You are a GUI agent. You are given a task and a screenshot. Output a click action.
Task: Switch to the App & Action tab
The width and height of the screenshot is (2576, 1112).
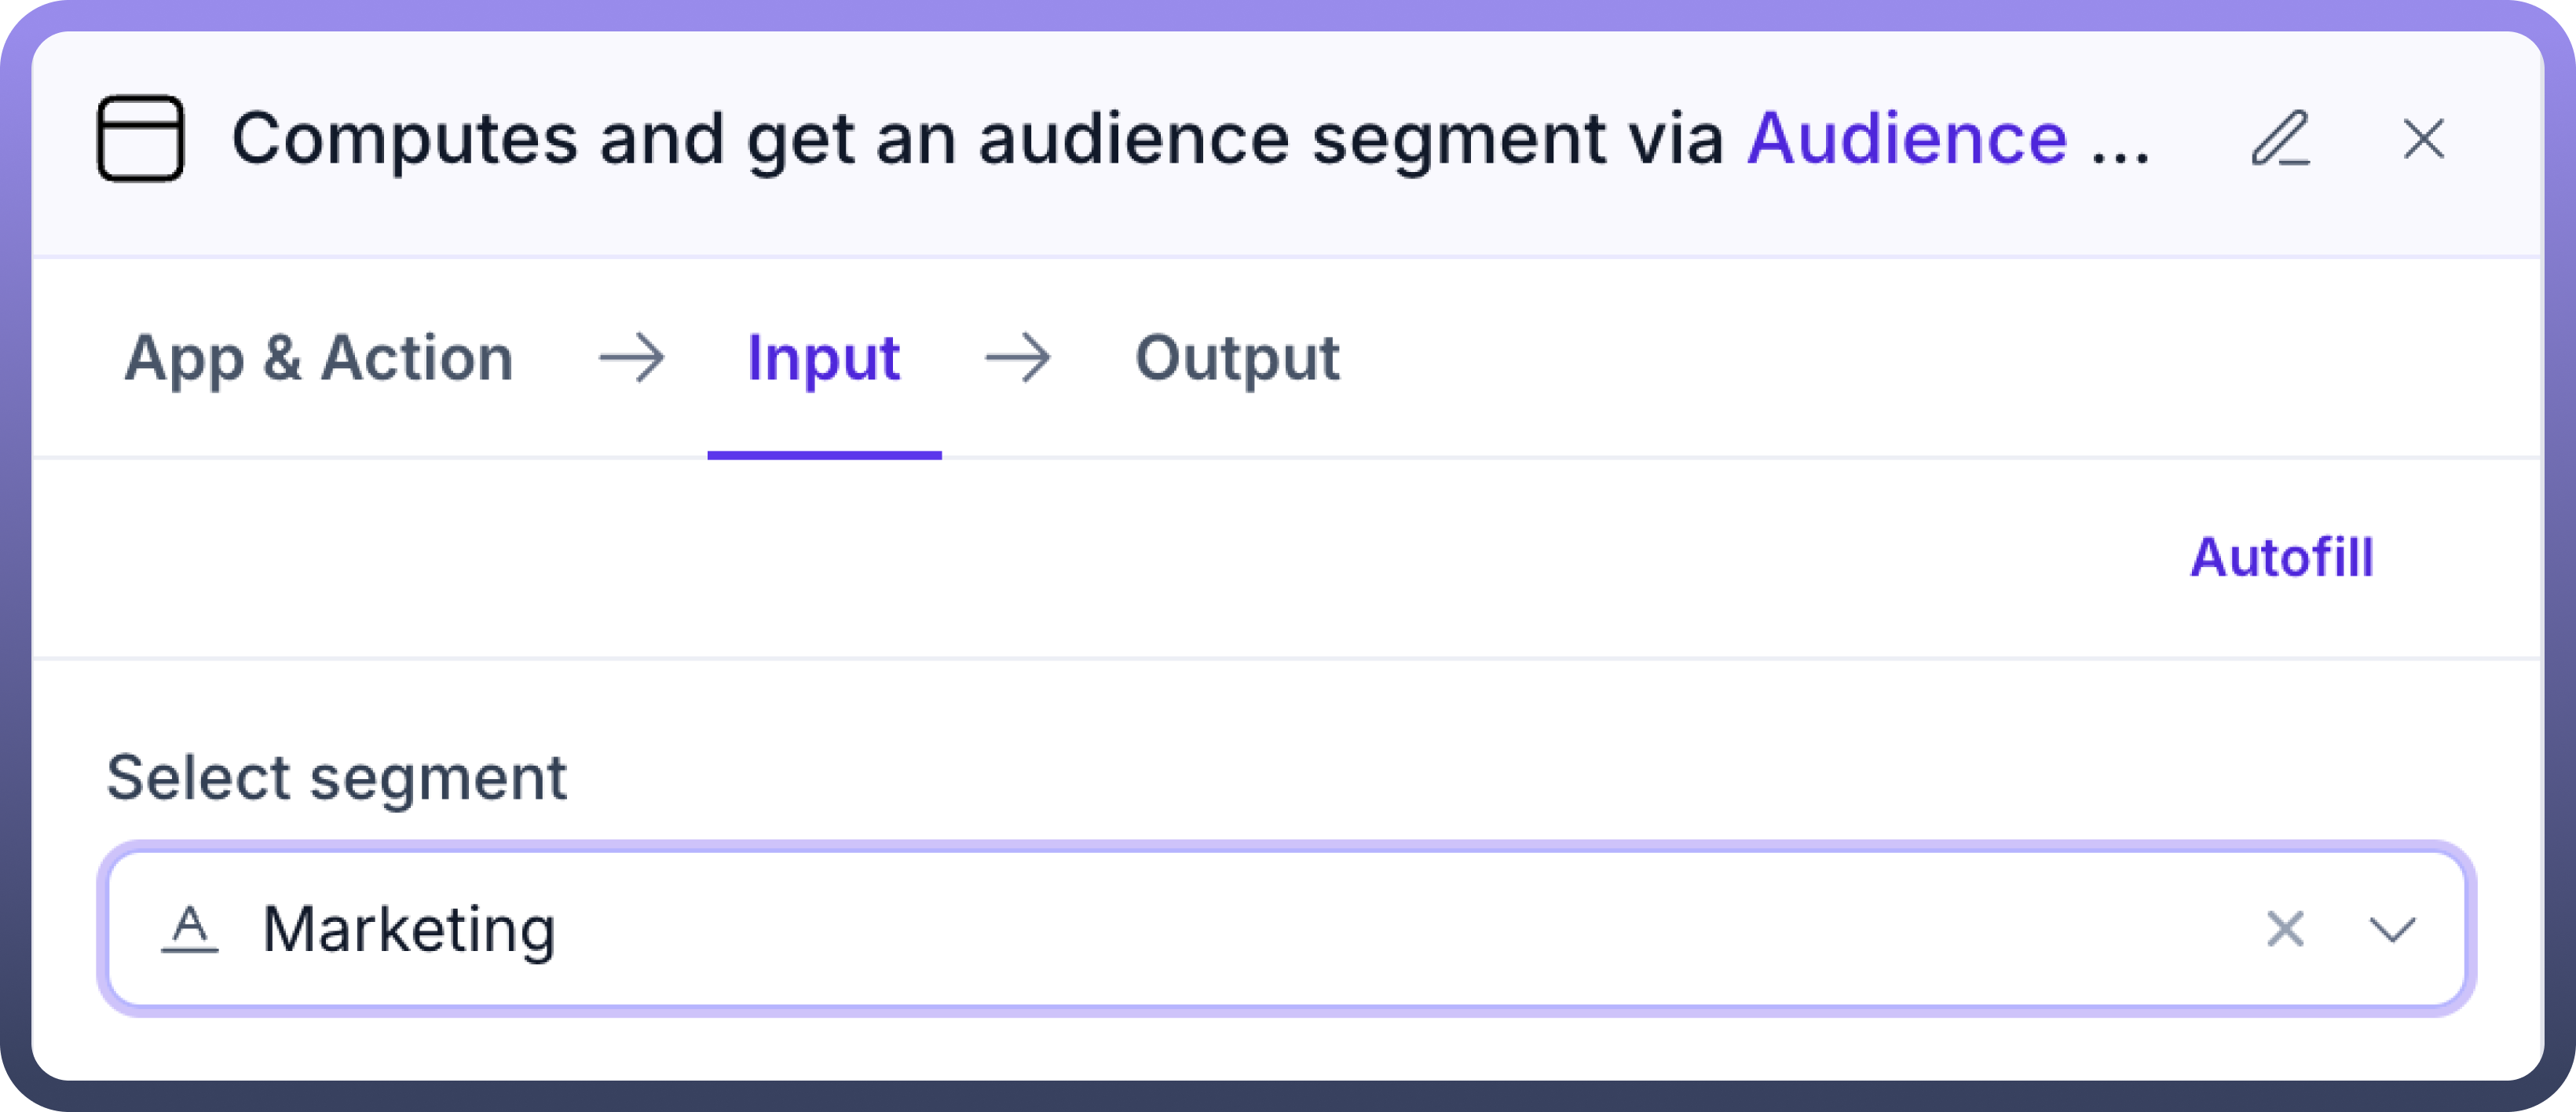[318, 359]
